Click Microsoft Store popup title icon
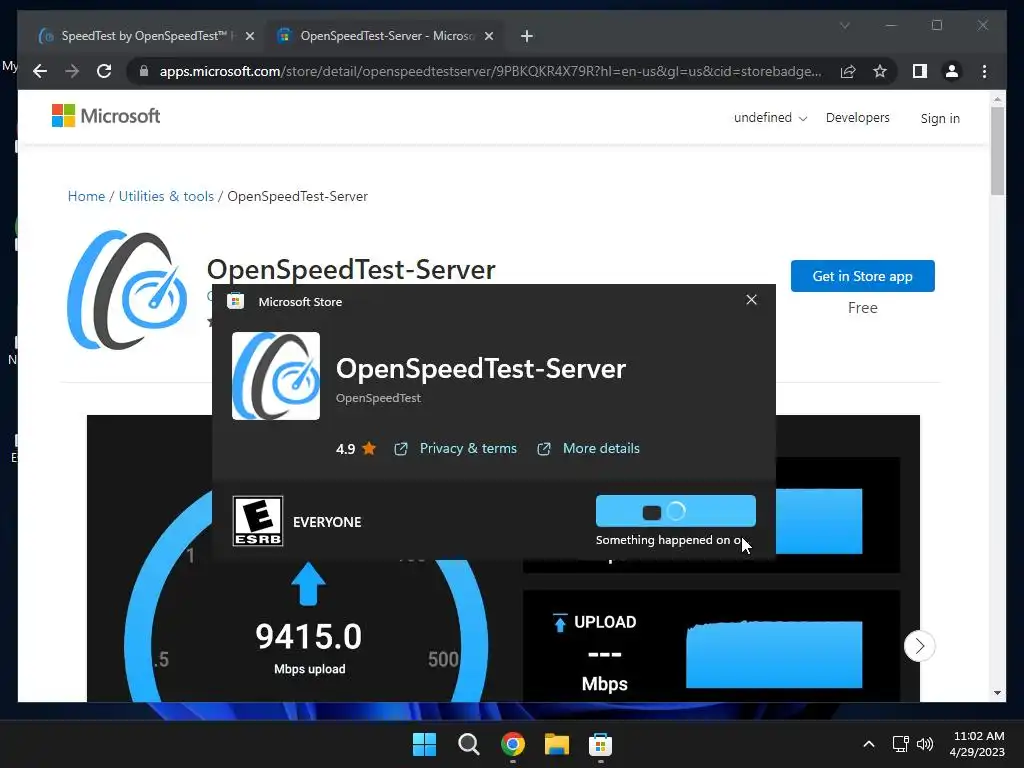The width and height of the screenshot is (1024, 768). tap(235, 301)
